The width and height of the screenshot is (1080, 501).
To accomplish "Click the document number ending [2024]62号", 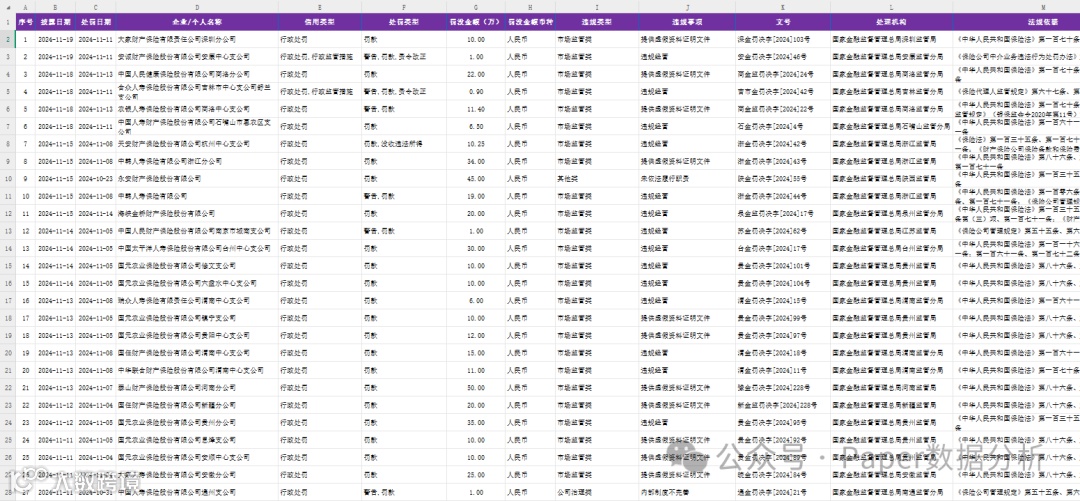I will 782,231.
